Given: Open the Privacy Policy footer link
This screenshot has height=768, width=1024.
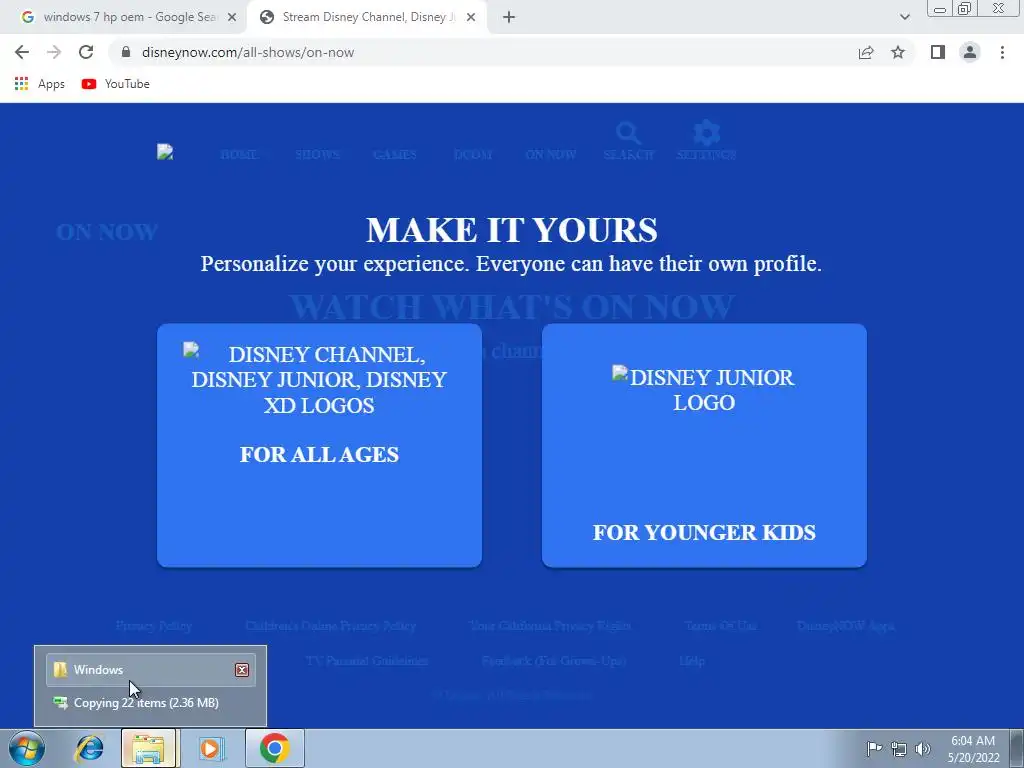Looking at the screenshot, I should click(x=154, y=626).
